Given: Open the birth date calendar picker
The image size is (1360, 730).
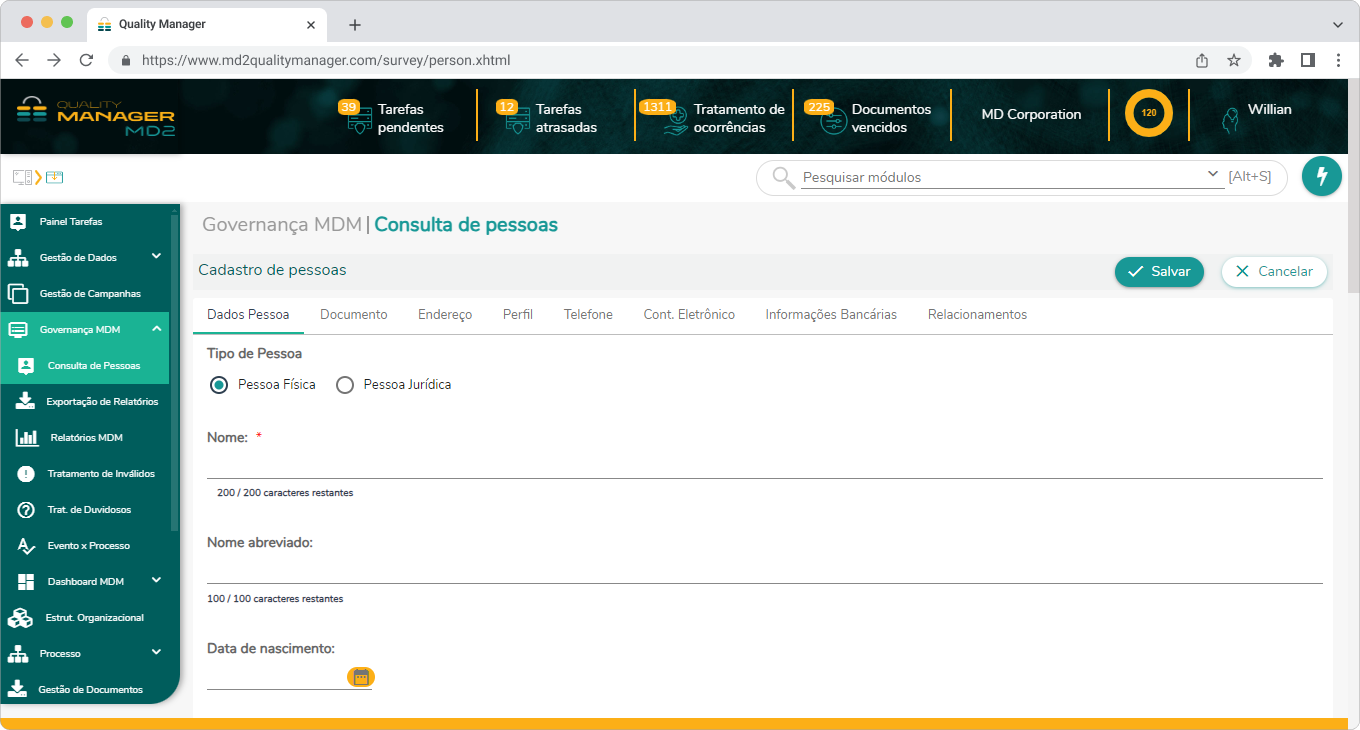Looking at the screenshot, I should click(361, 677).
